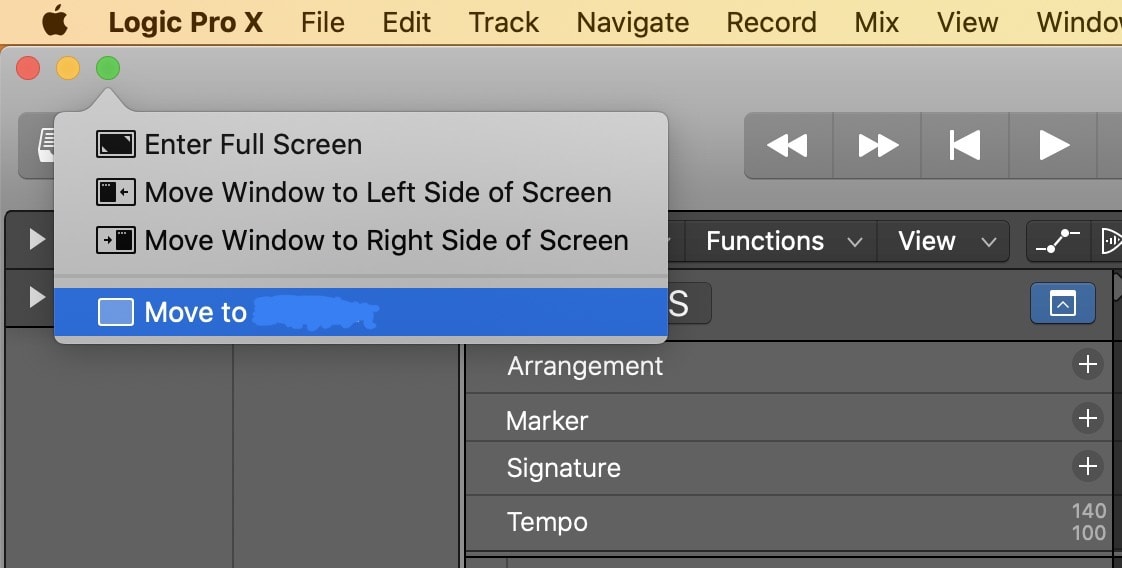Toggle the blue global tracks button
The height and width of the screenshot is (568, 1122).
(1062, 304)
